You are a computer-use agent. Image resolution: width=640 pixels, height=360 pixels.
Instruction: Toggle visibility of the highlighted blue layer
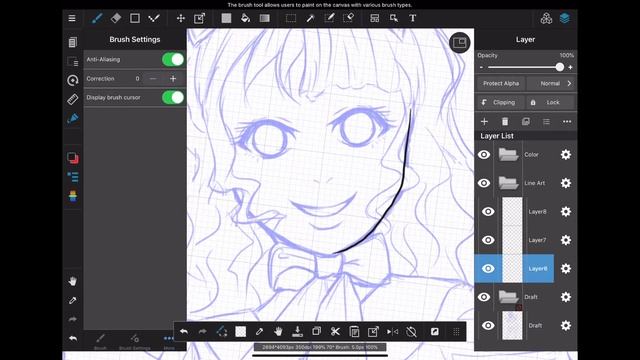(x=488, y=269)
